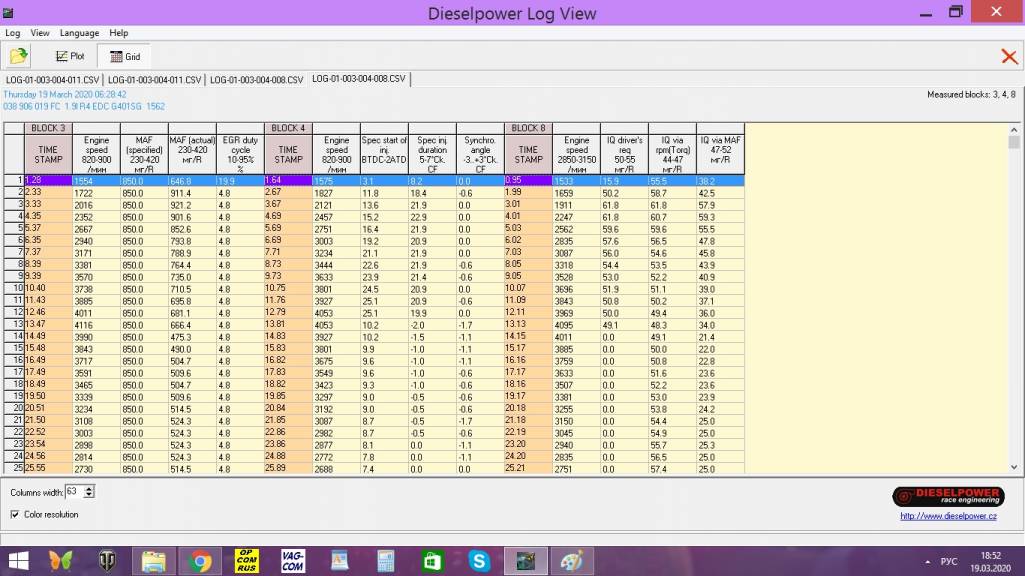Viewport: 1025px width, 576px height.
Task: Open the Language menu
Action: point(79,33)
